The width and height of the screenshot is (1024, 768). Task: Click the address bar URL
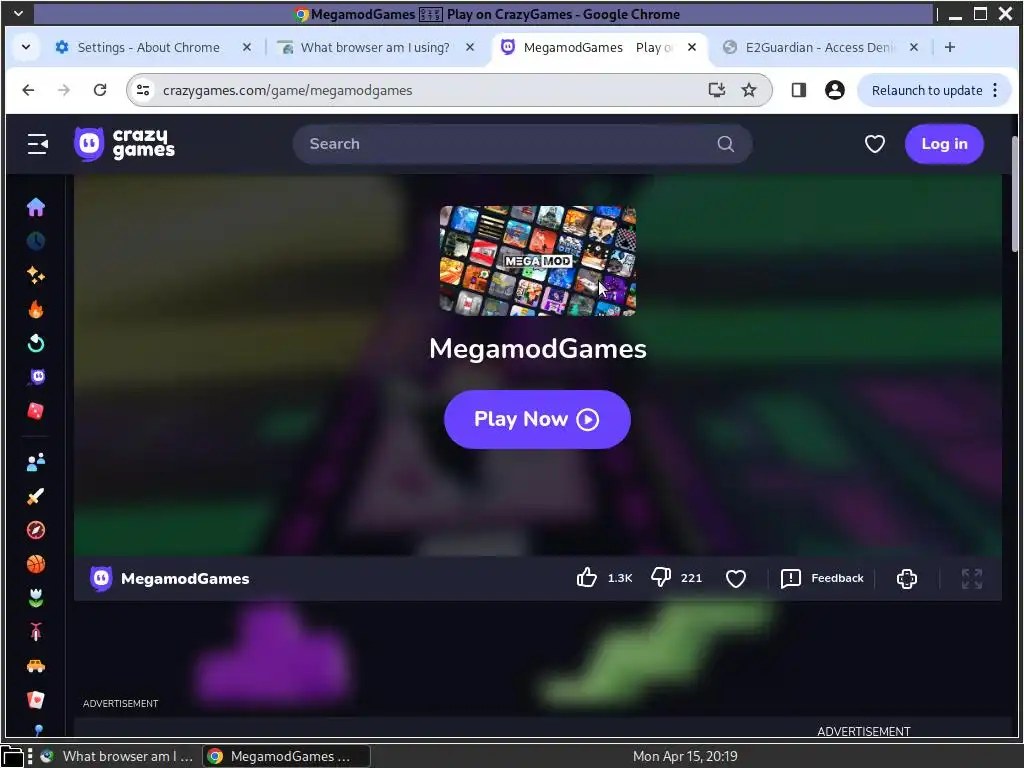(x=287, y=90)
